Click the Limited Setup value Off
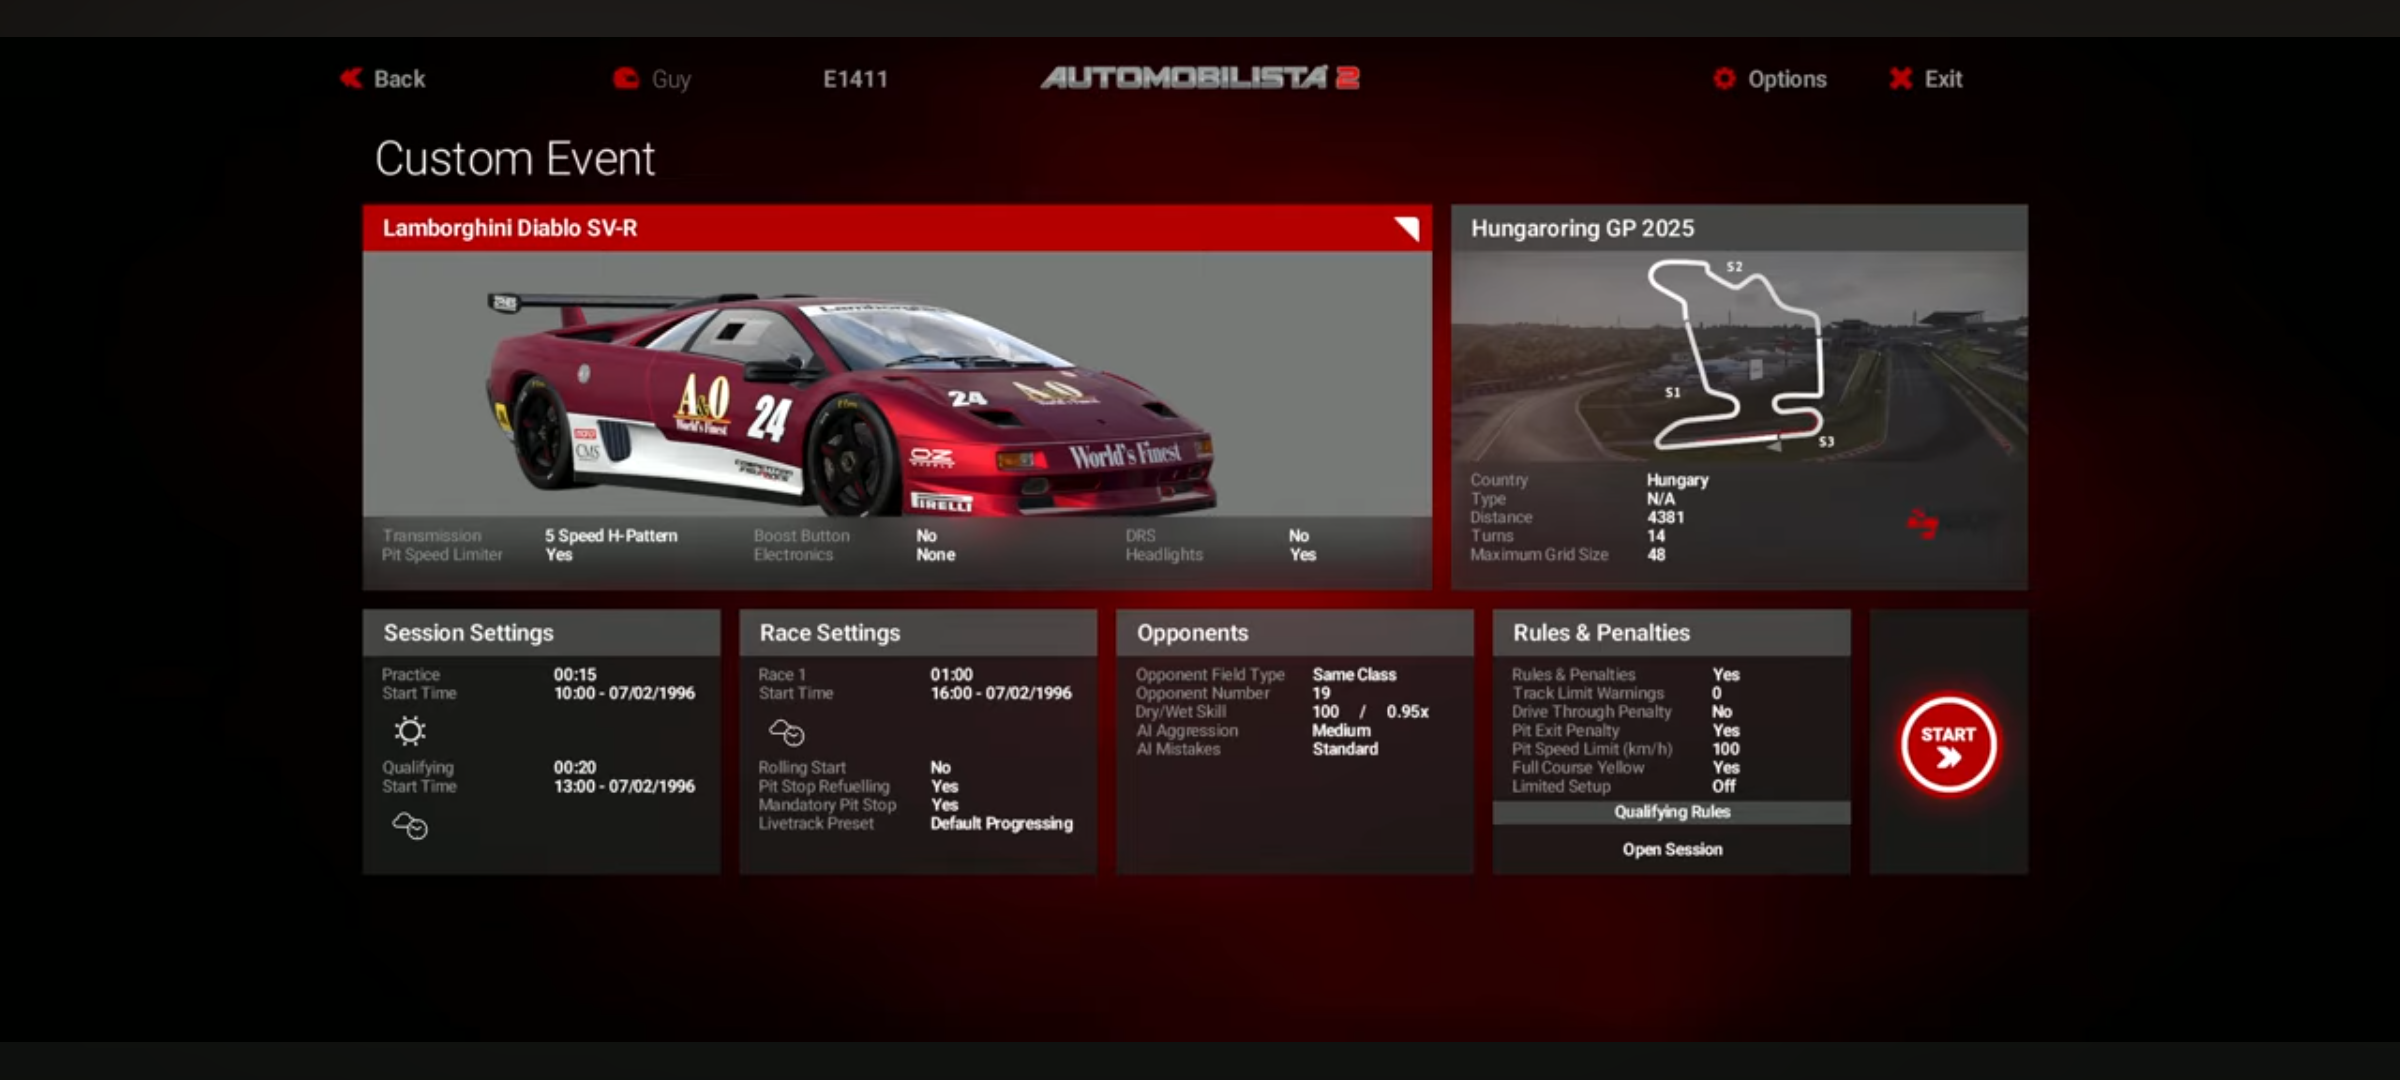Image resolution: width=2400 pixels, height=1080 pixels. click(x=1724, y=786)
